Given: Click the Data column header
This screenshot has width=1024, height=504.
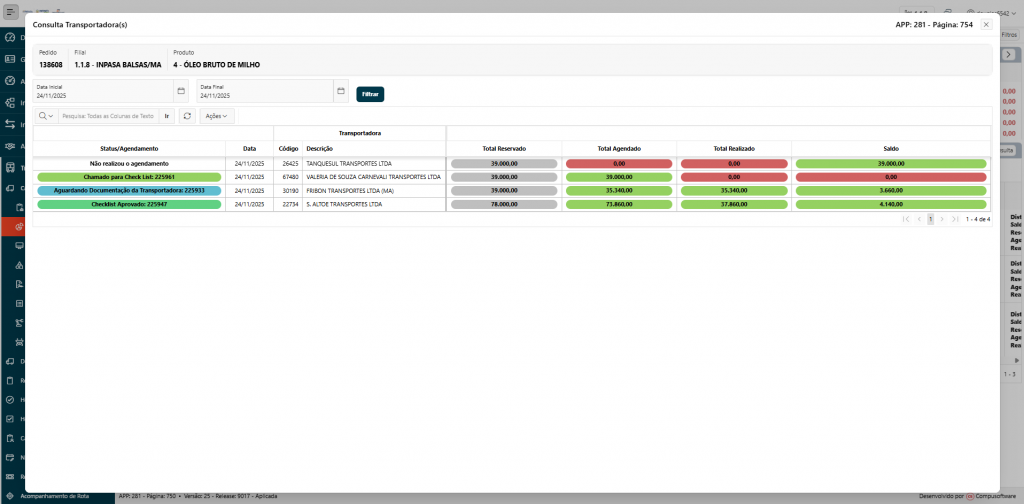Looking at the screenshot, I should tap(249, 149).
